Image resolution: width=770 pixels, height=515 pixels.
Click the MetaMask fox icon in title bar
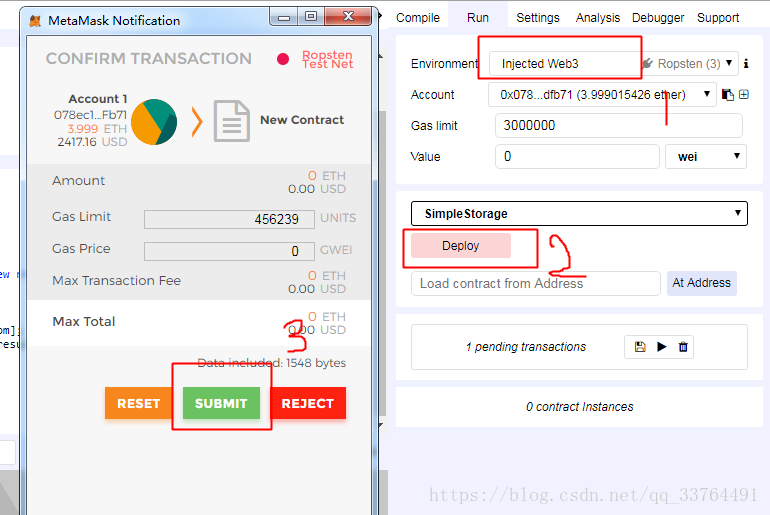35,20
